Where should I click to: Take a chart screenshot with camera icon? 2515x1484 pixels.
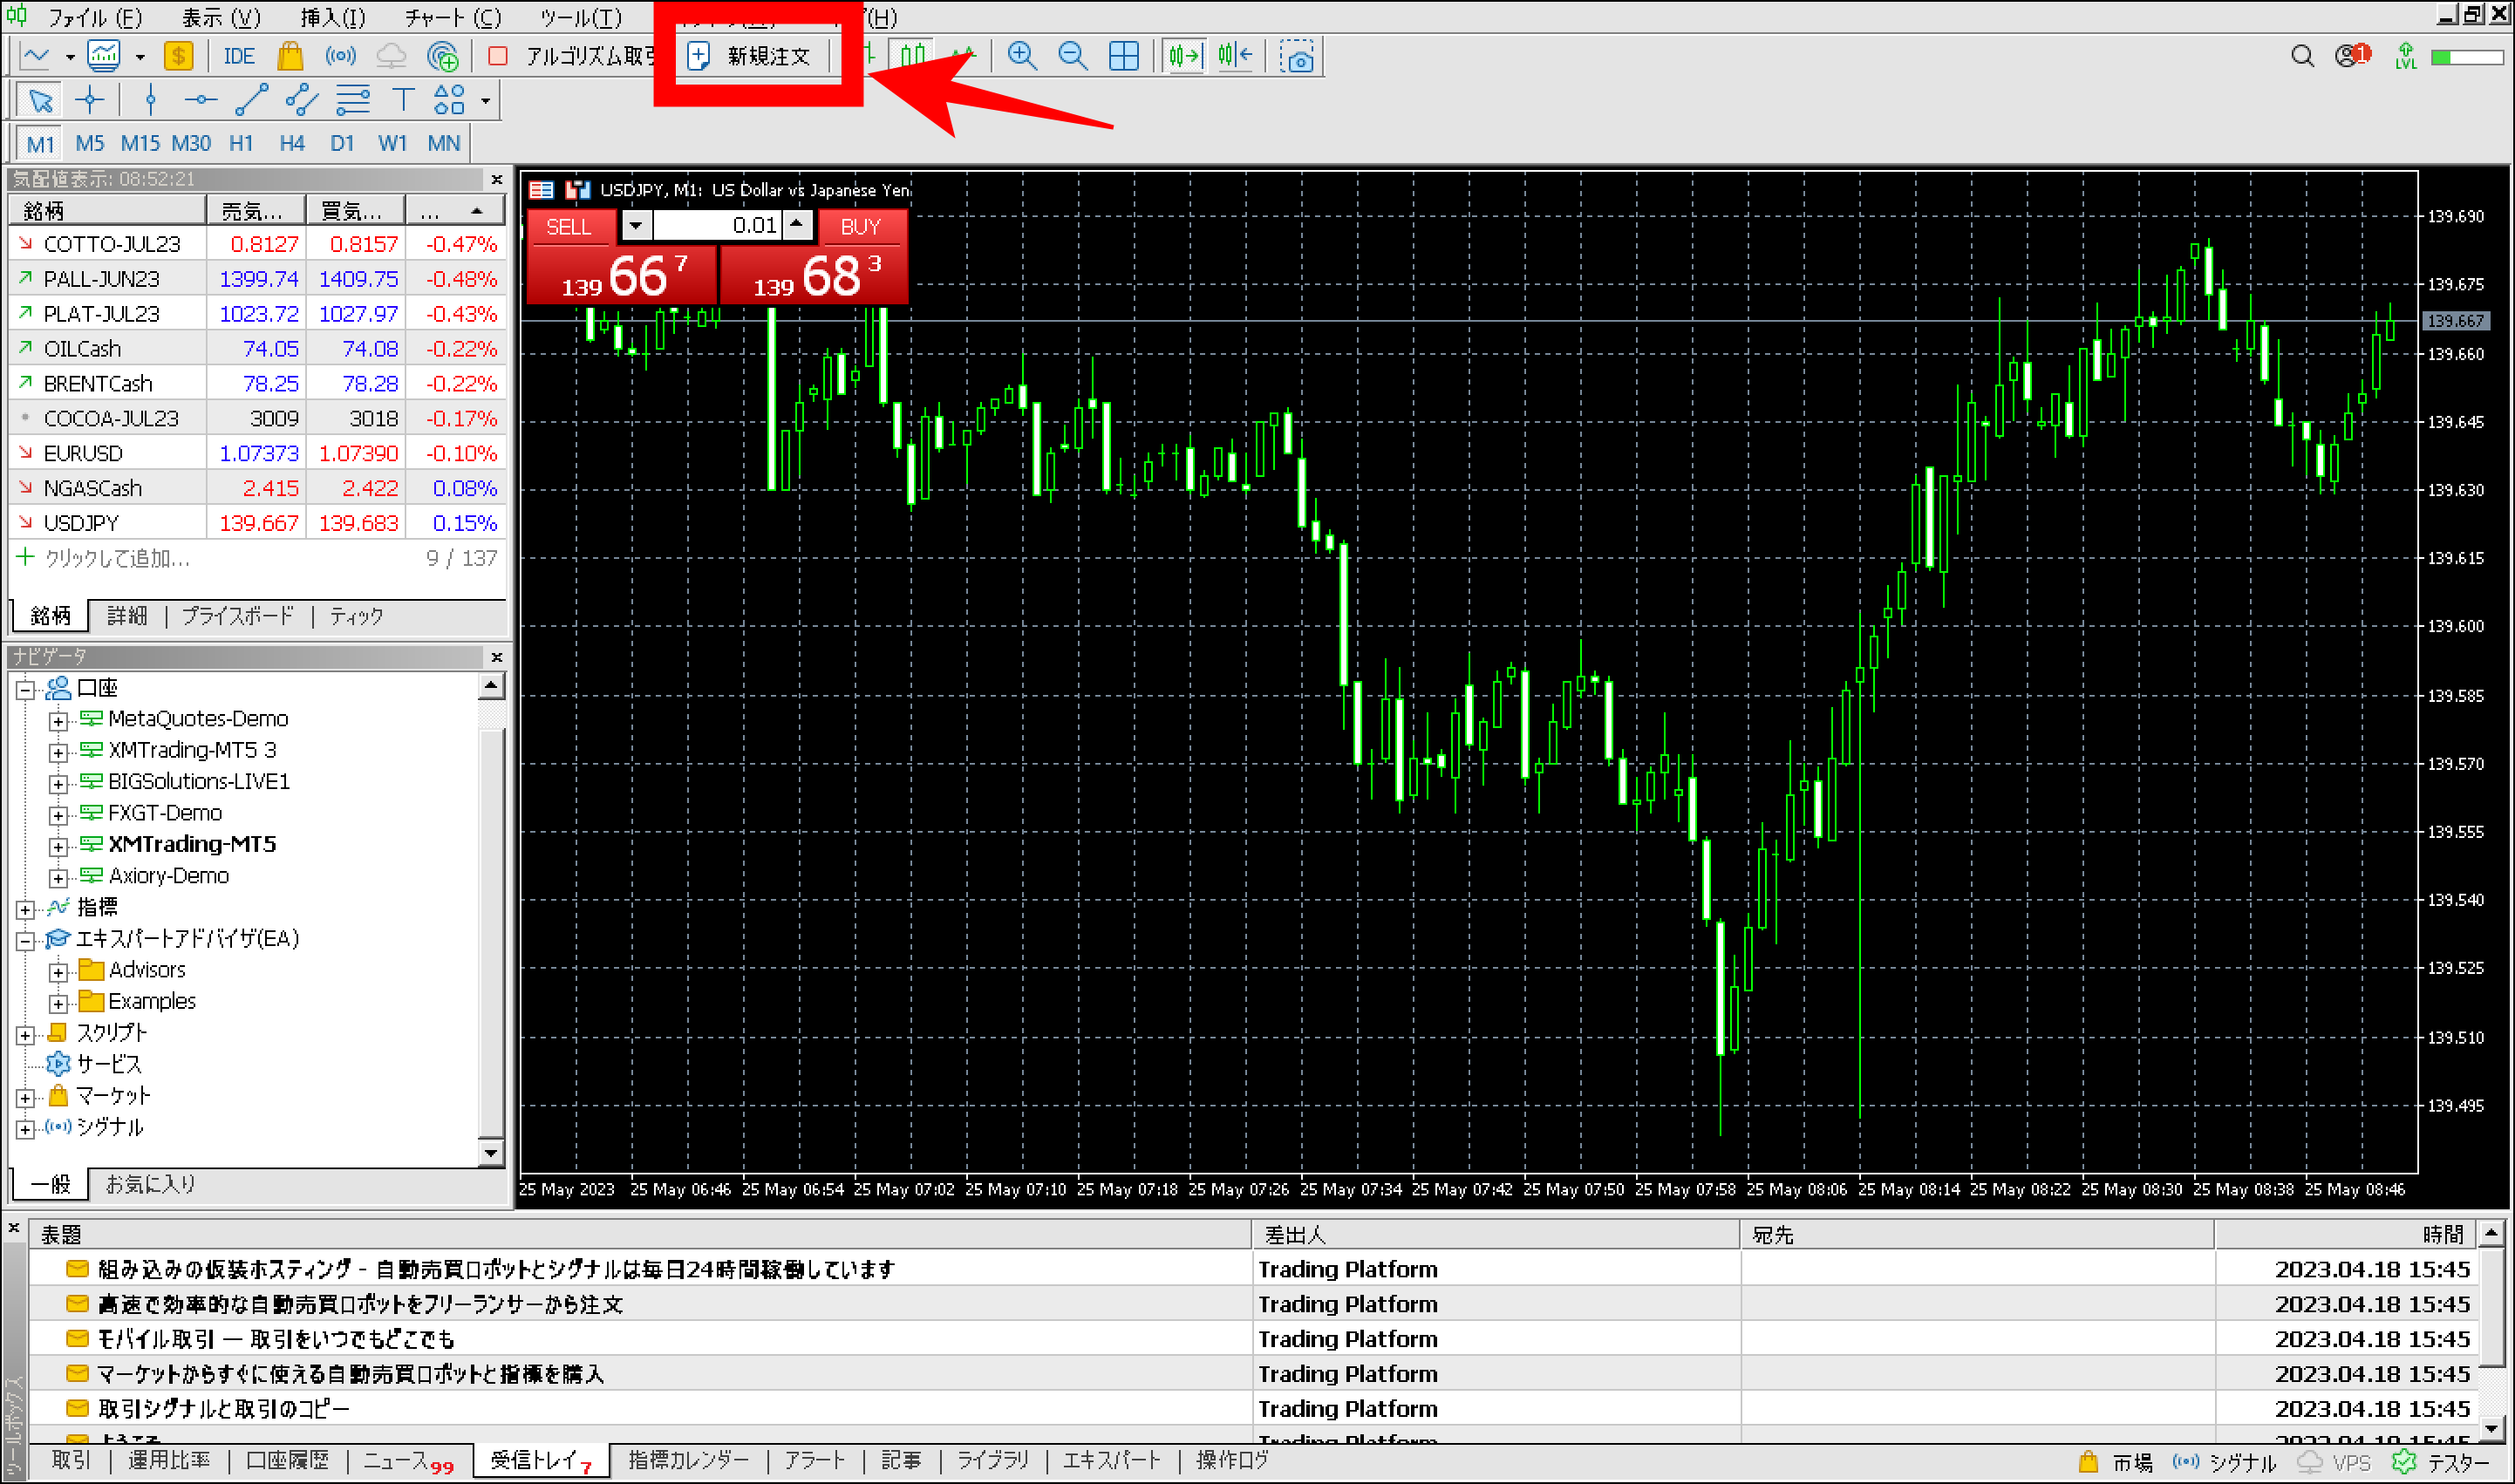(x=1298, y=57)
